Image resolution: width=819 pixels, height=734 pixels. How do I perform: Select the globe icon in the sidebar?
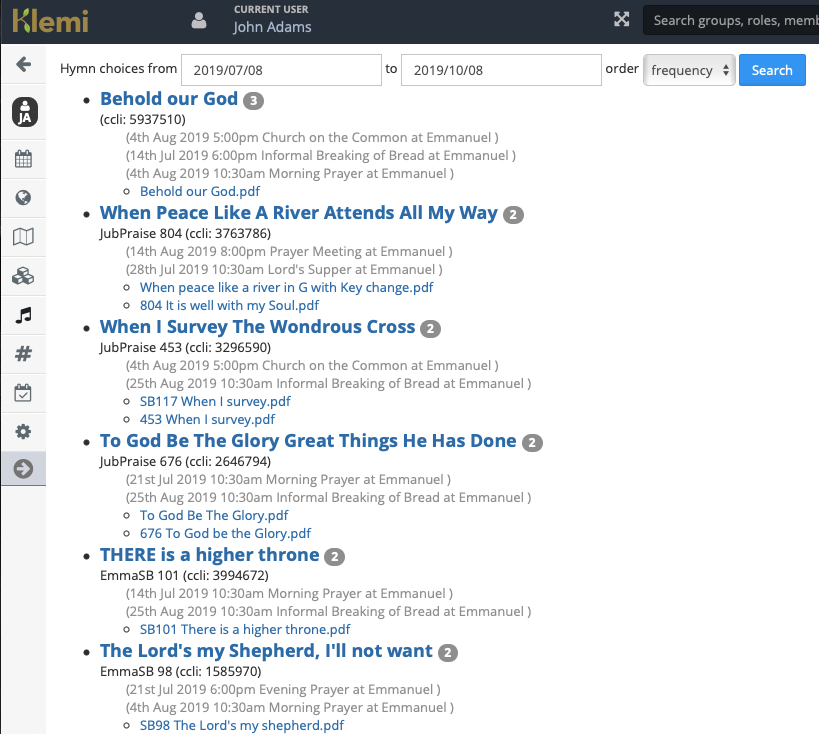[x=23, y=197]
